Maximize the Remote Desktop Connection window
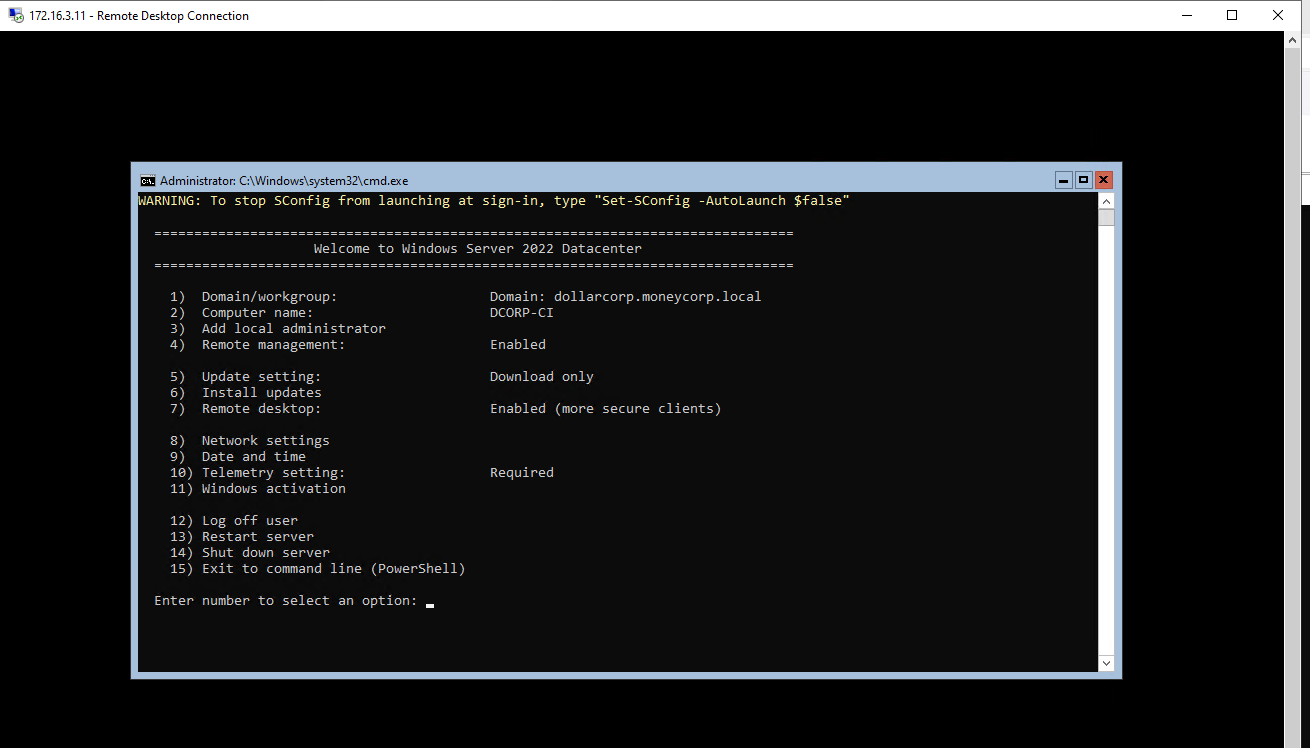This screenshot has width=1310, height=748. (x=1232, y=15)
